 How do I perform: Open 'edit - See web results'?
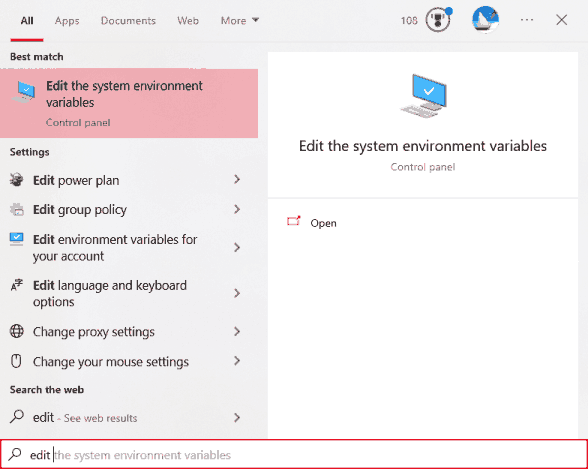[128, 417]
